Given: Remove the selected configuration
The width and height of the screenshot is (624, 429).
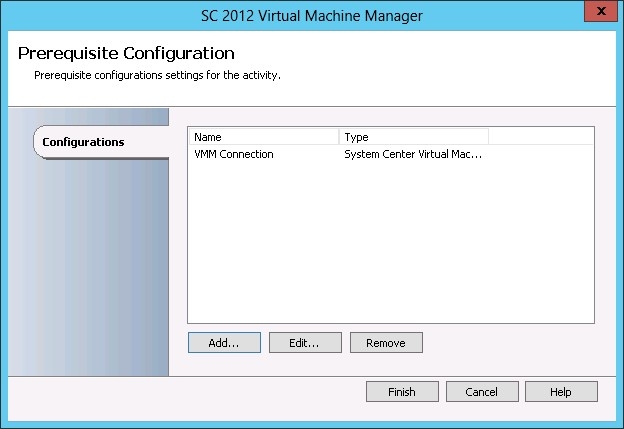Looking at the screenshot, I should (x=386, y=343).
